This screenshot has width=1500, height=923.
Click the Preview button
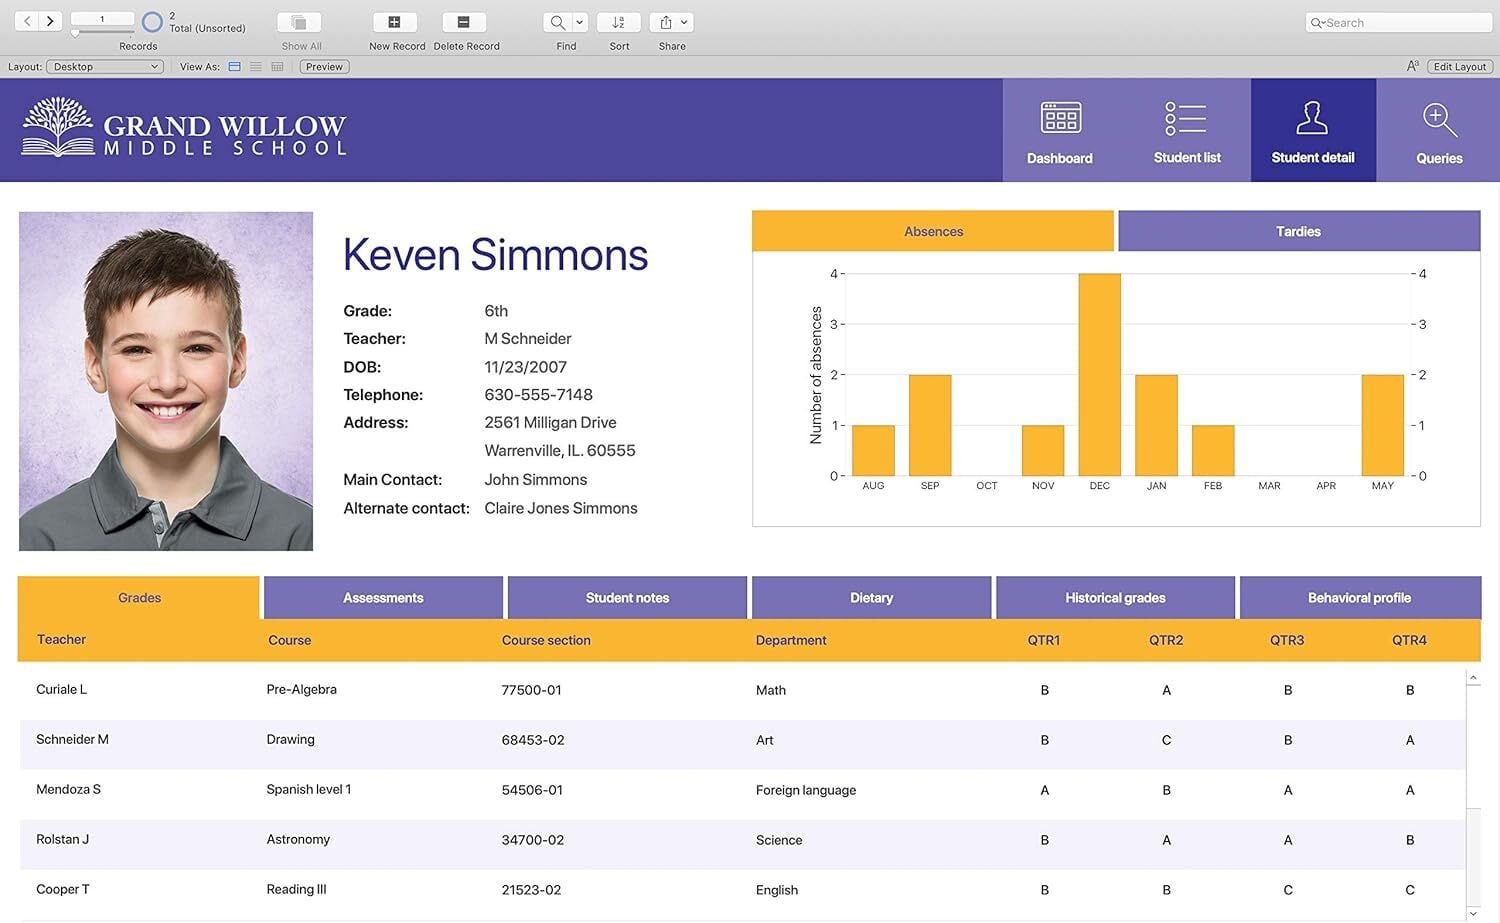324,67
